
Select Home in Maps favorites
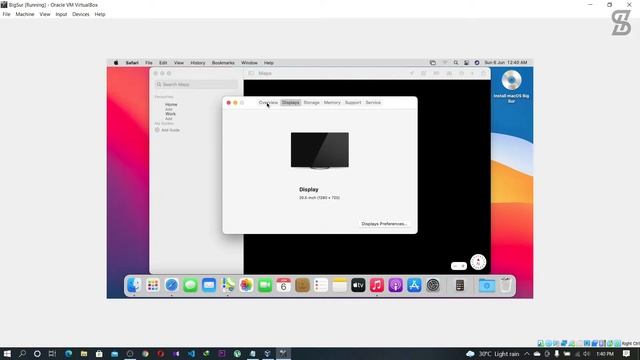[171, 104]
